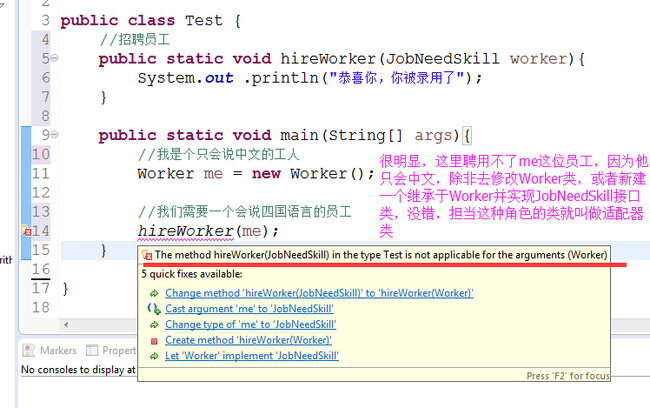650x408 pixels.
Task: Click the comment on line 10 about Chinese-speaking worker
Action: click(218, 154)
